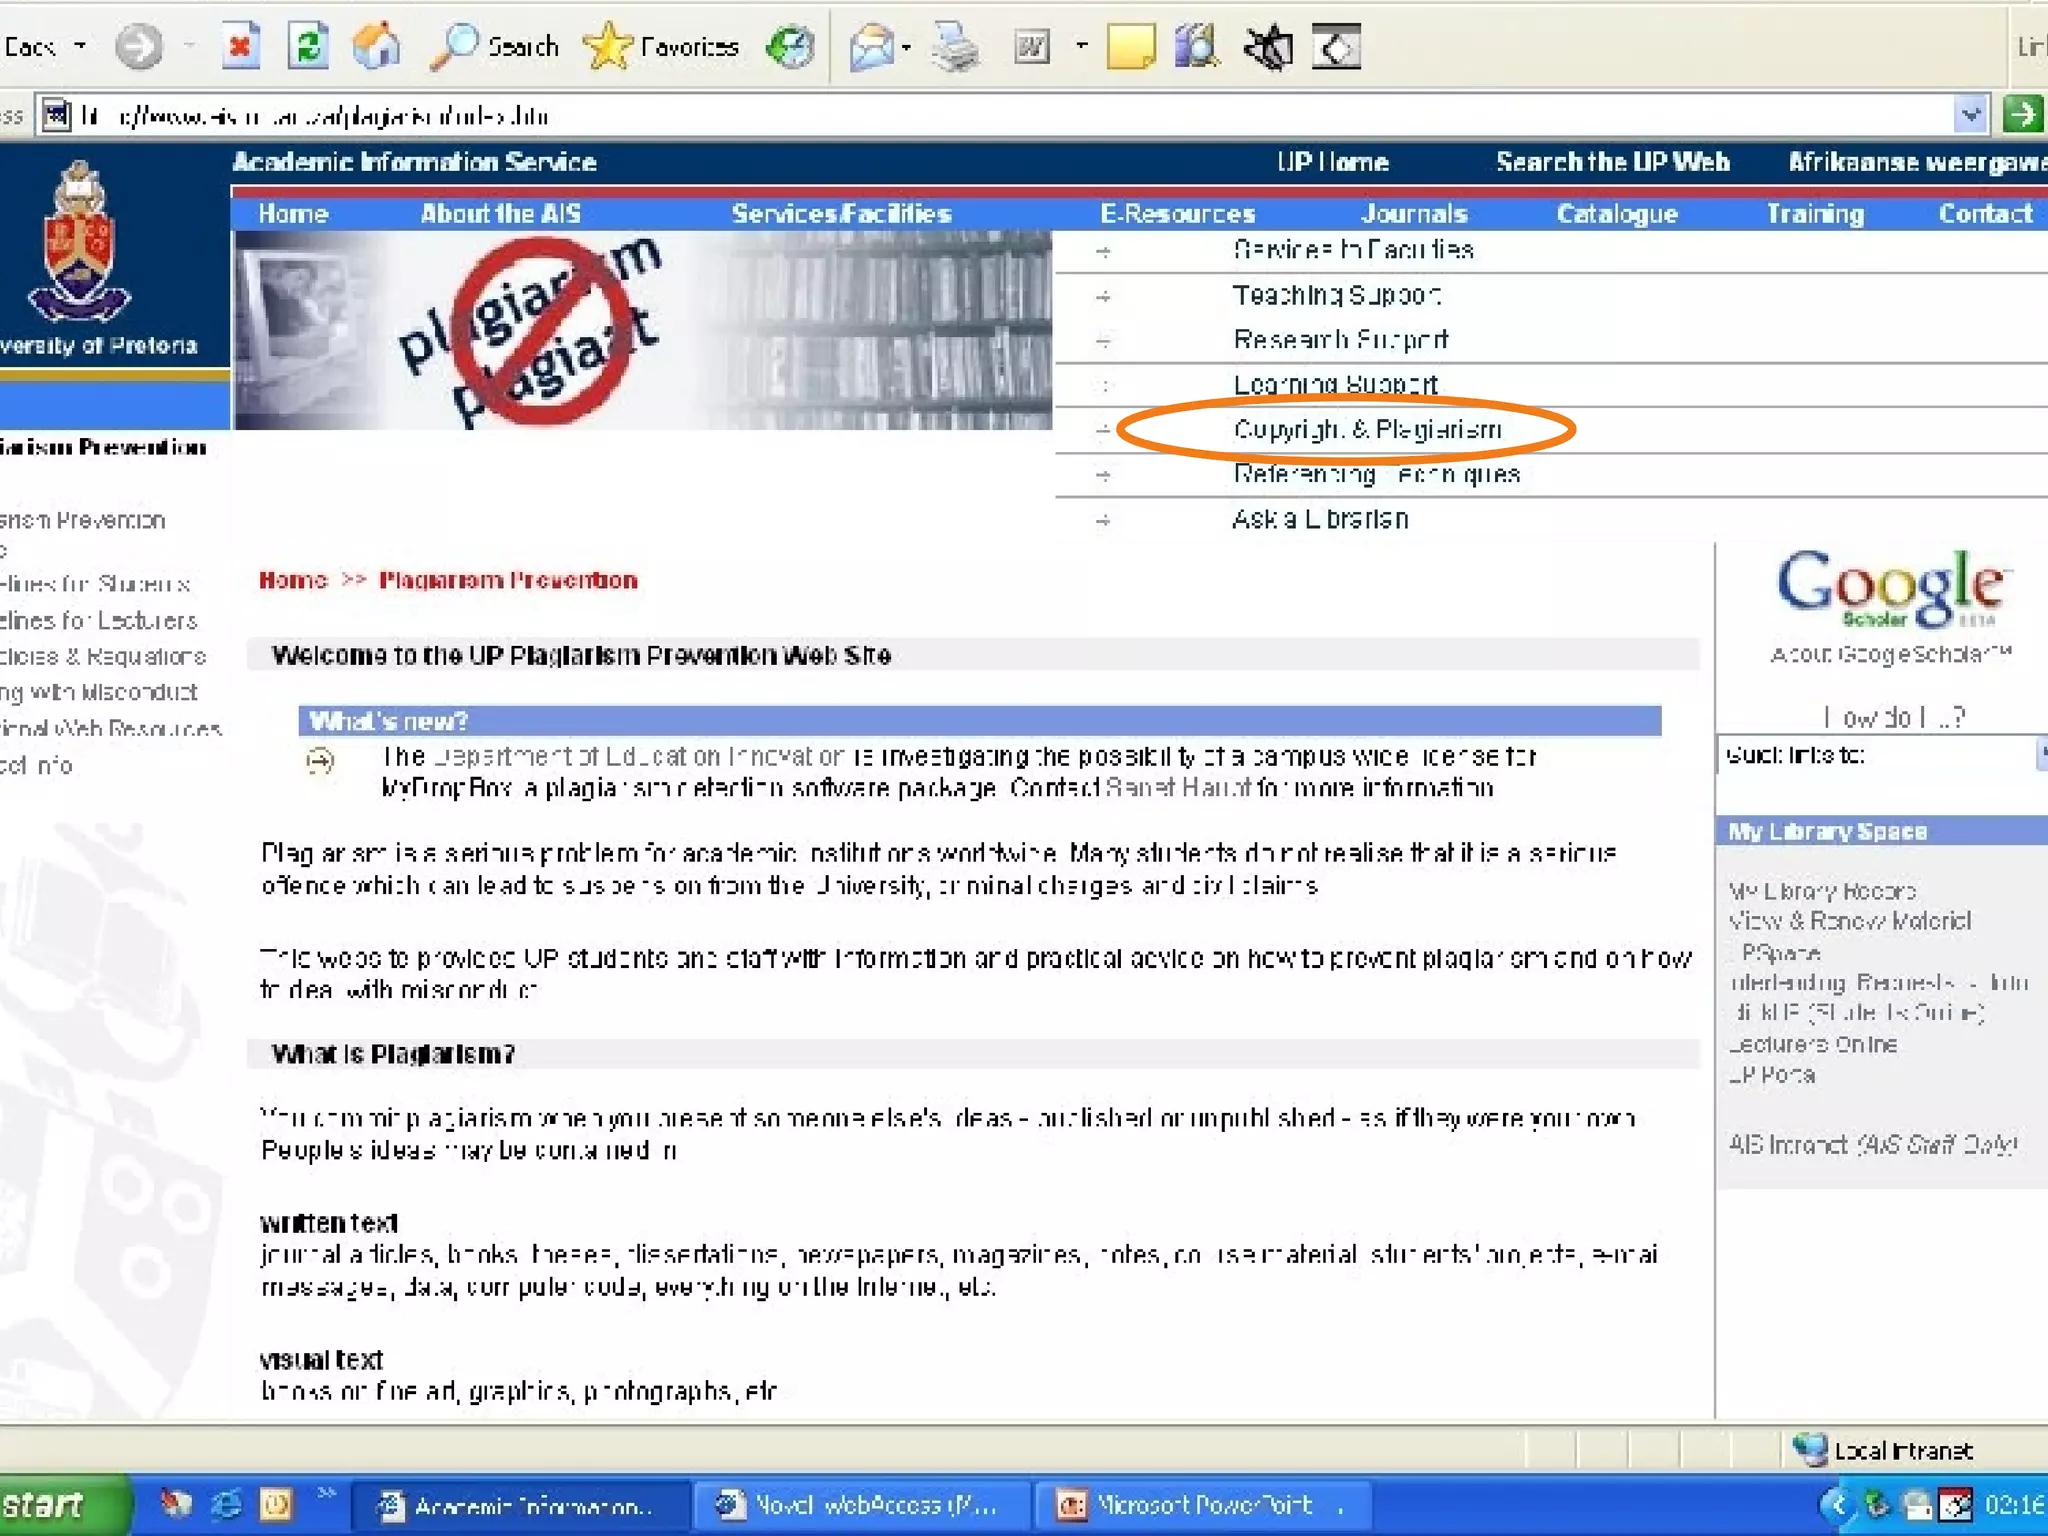Open the Mail button dropdown arrow

point(906,47)
